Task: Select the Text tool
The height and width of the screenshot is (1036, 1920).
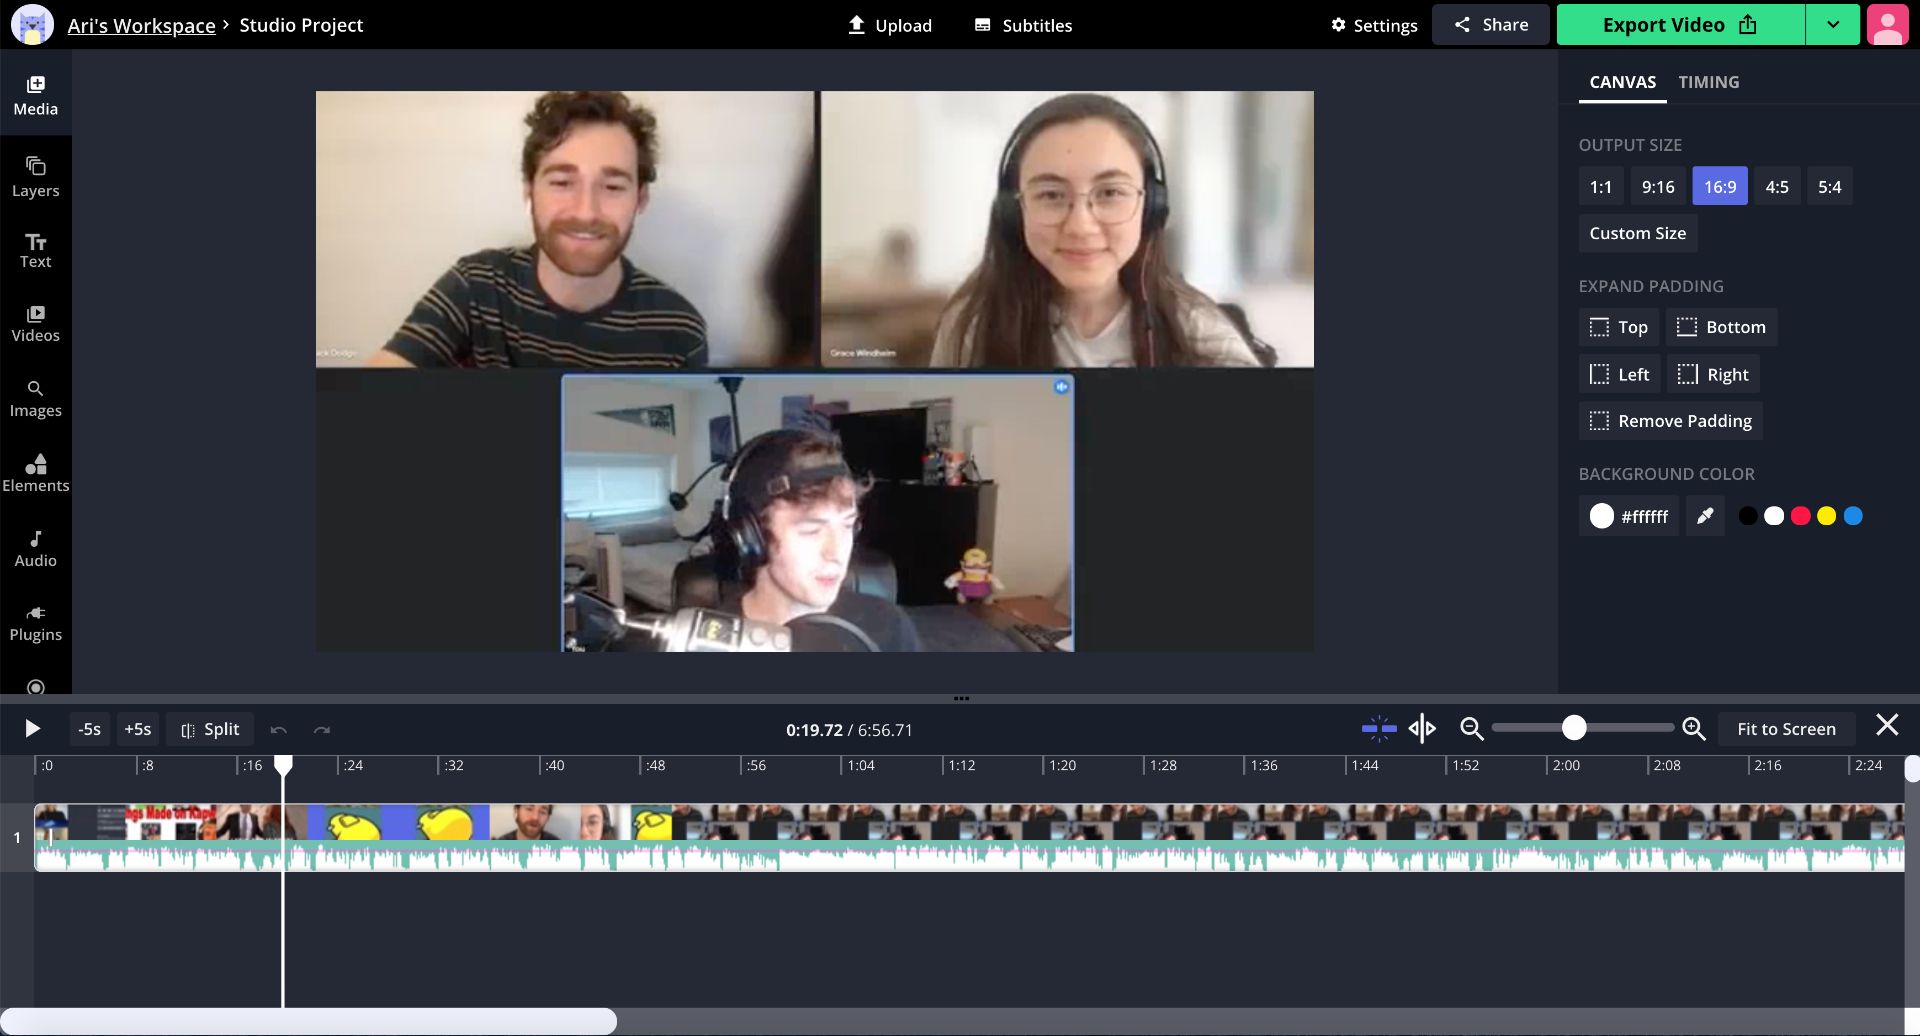Action: (36, 250)
